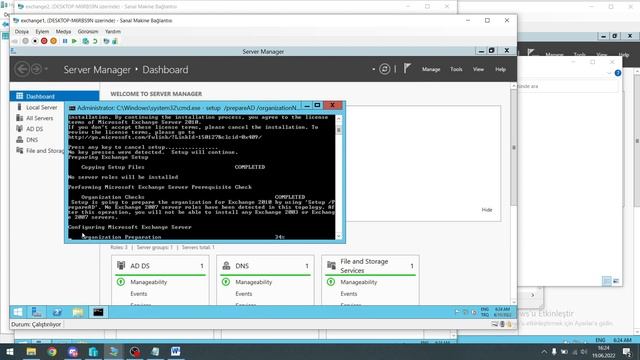Open the Dosya menu in VM window
The image size is (640, 360).
point(22,31)
